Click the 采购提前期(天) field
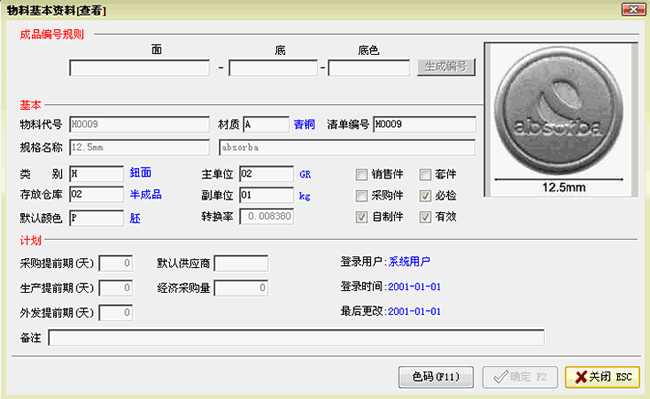Screen dimensions: 650x399 116,263
